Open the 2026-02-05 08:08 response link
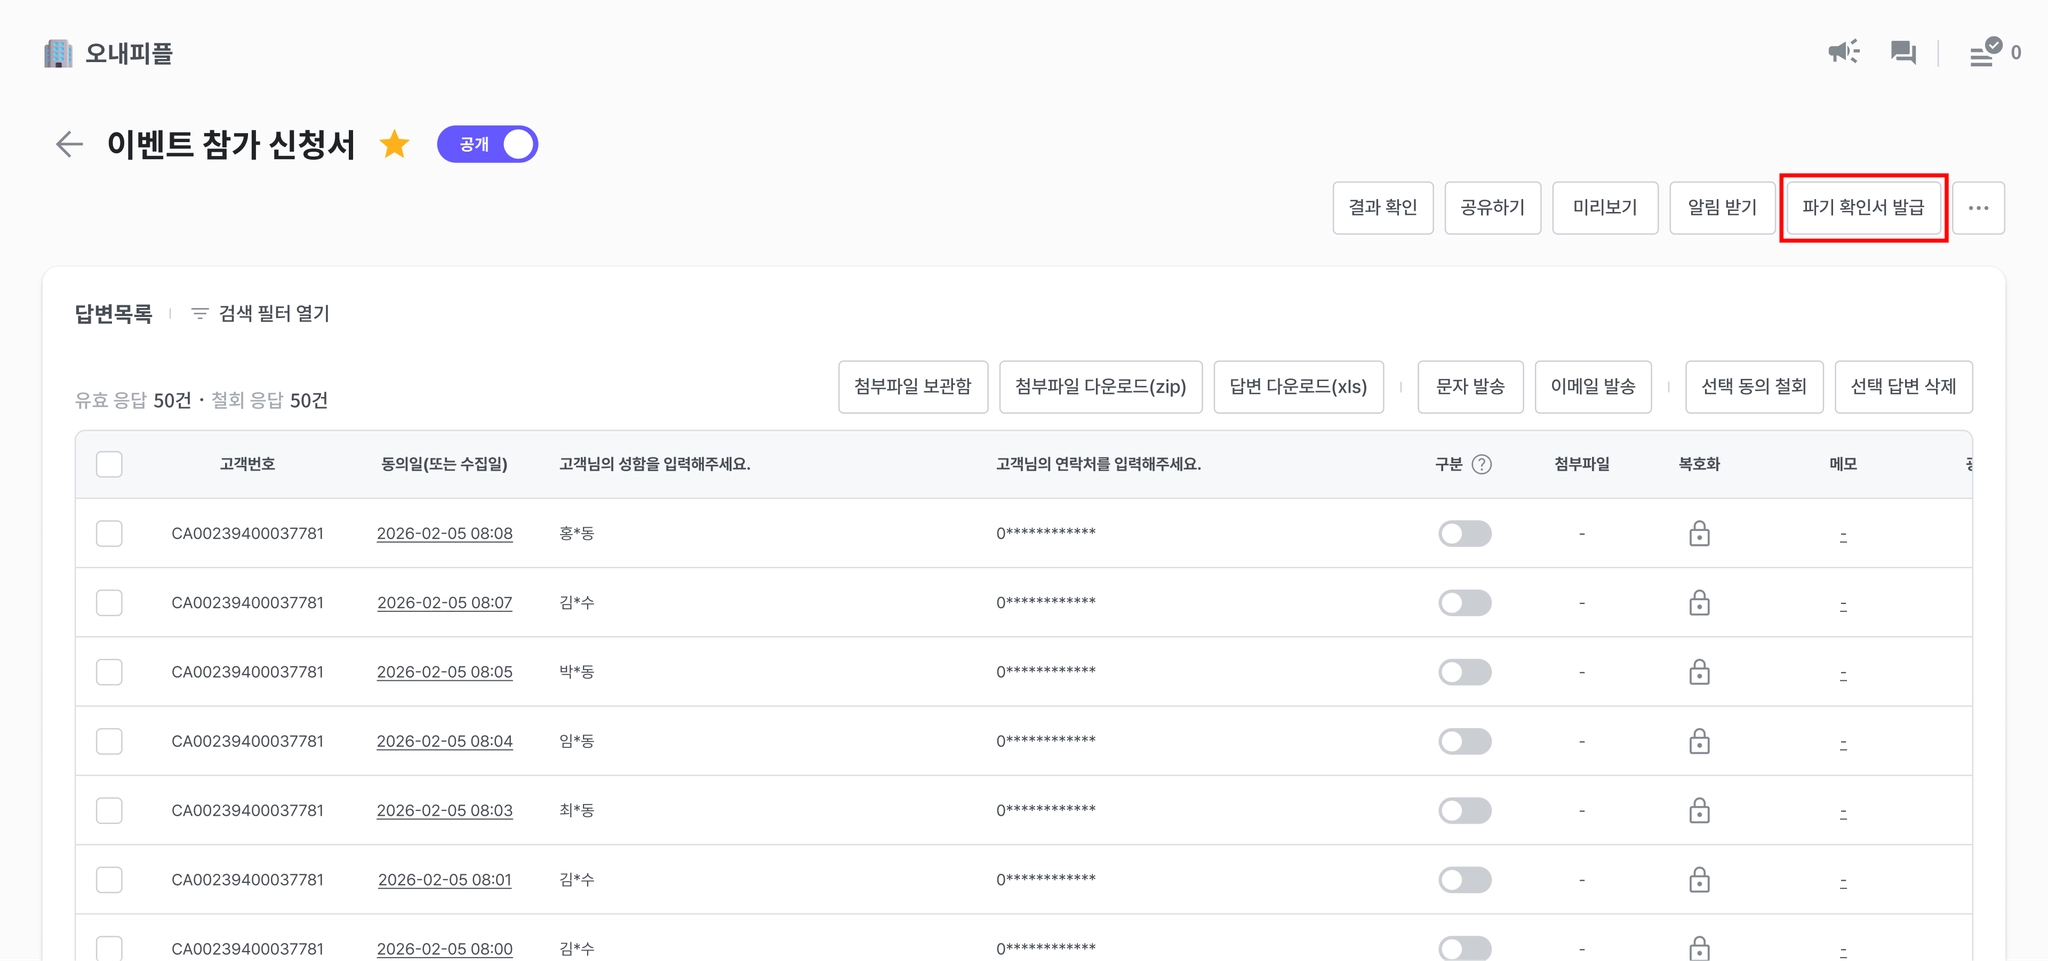Screen dimensions: 2048x961 (445, 534)
